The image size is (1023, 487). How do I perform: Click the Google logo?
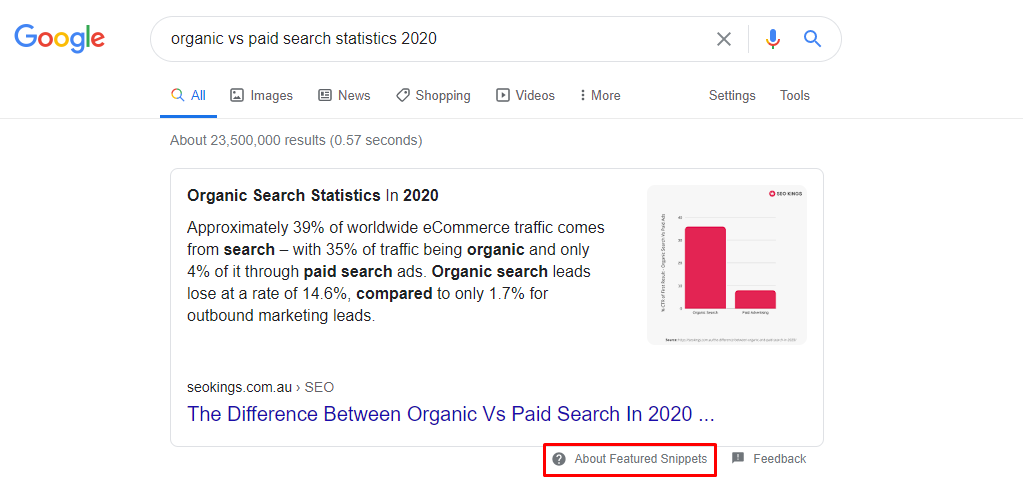[x=59, y=39]
